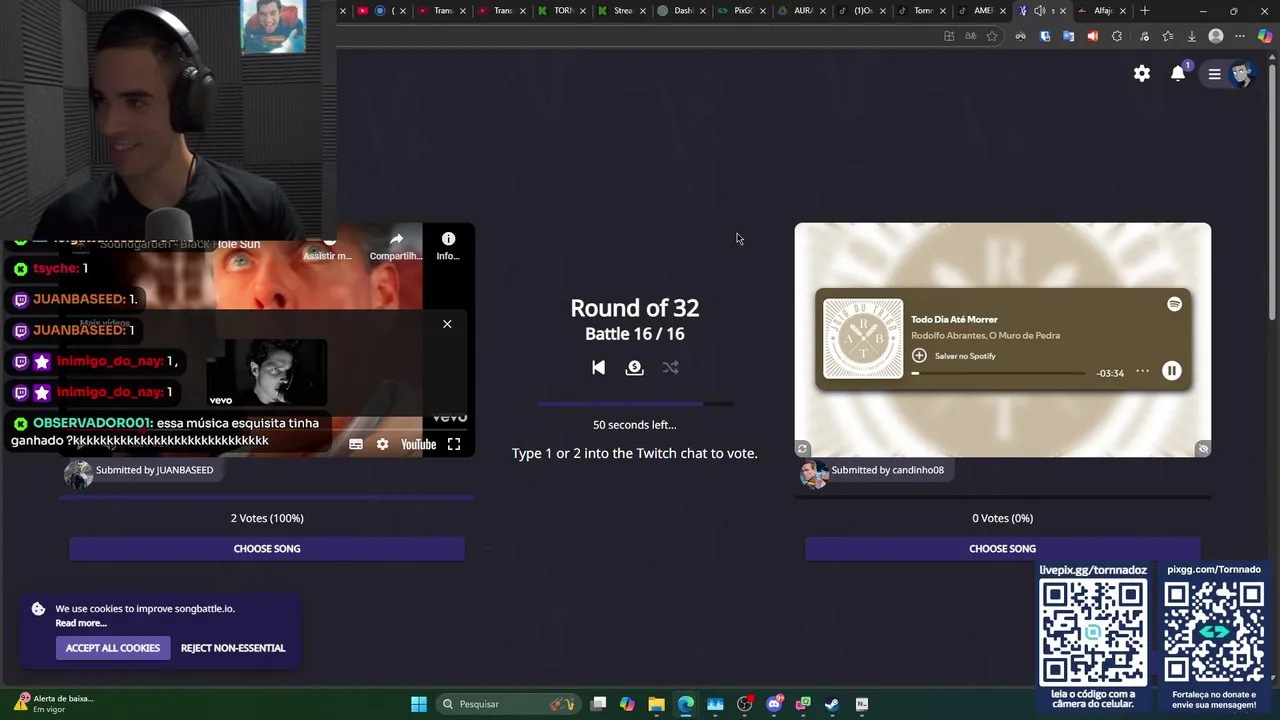Click the coin bag icon under Battle 16

click(634, 368)
